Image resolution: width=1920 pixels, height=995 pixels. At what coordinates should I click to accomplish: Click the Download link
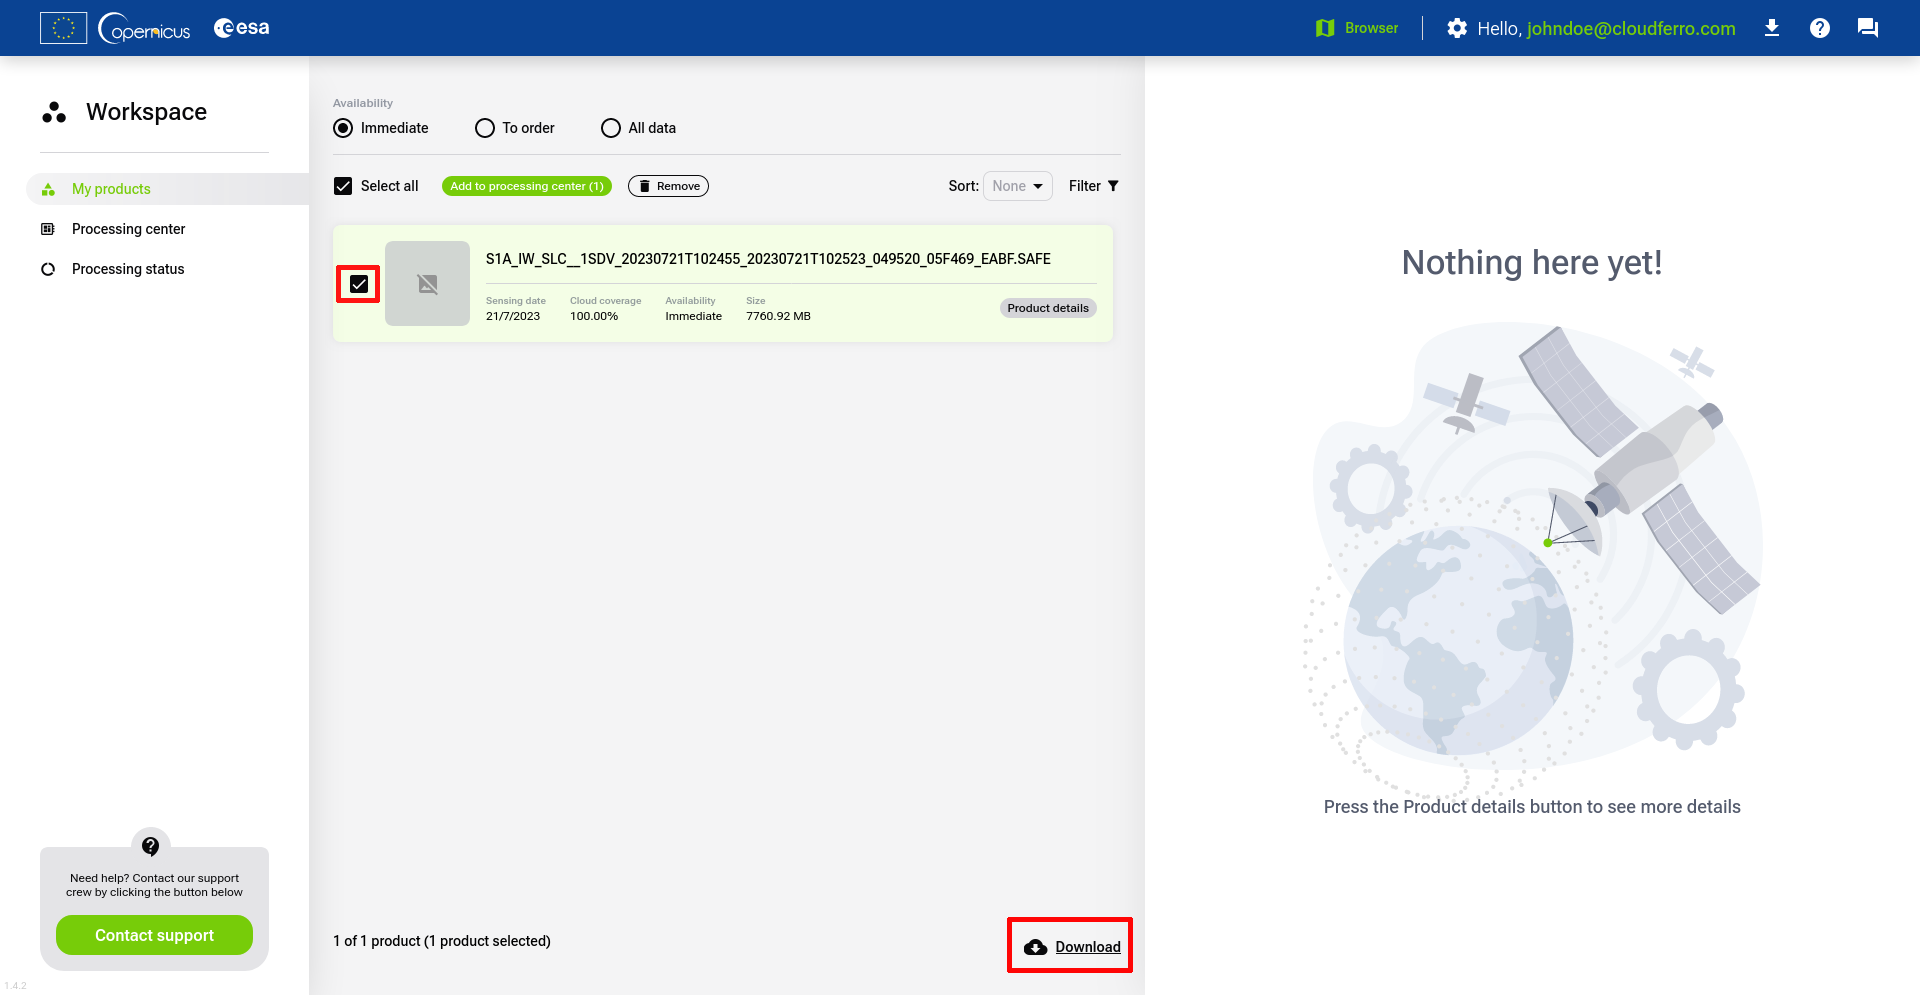tap(1087, 947)
